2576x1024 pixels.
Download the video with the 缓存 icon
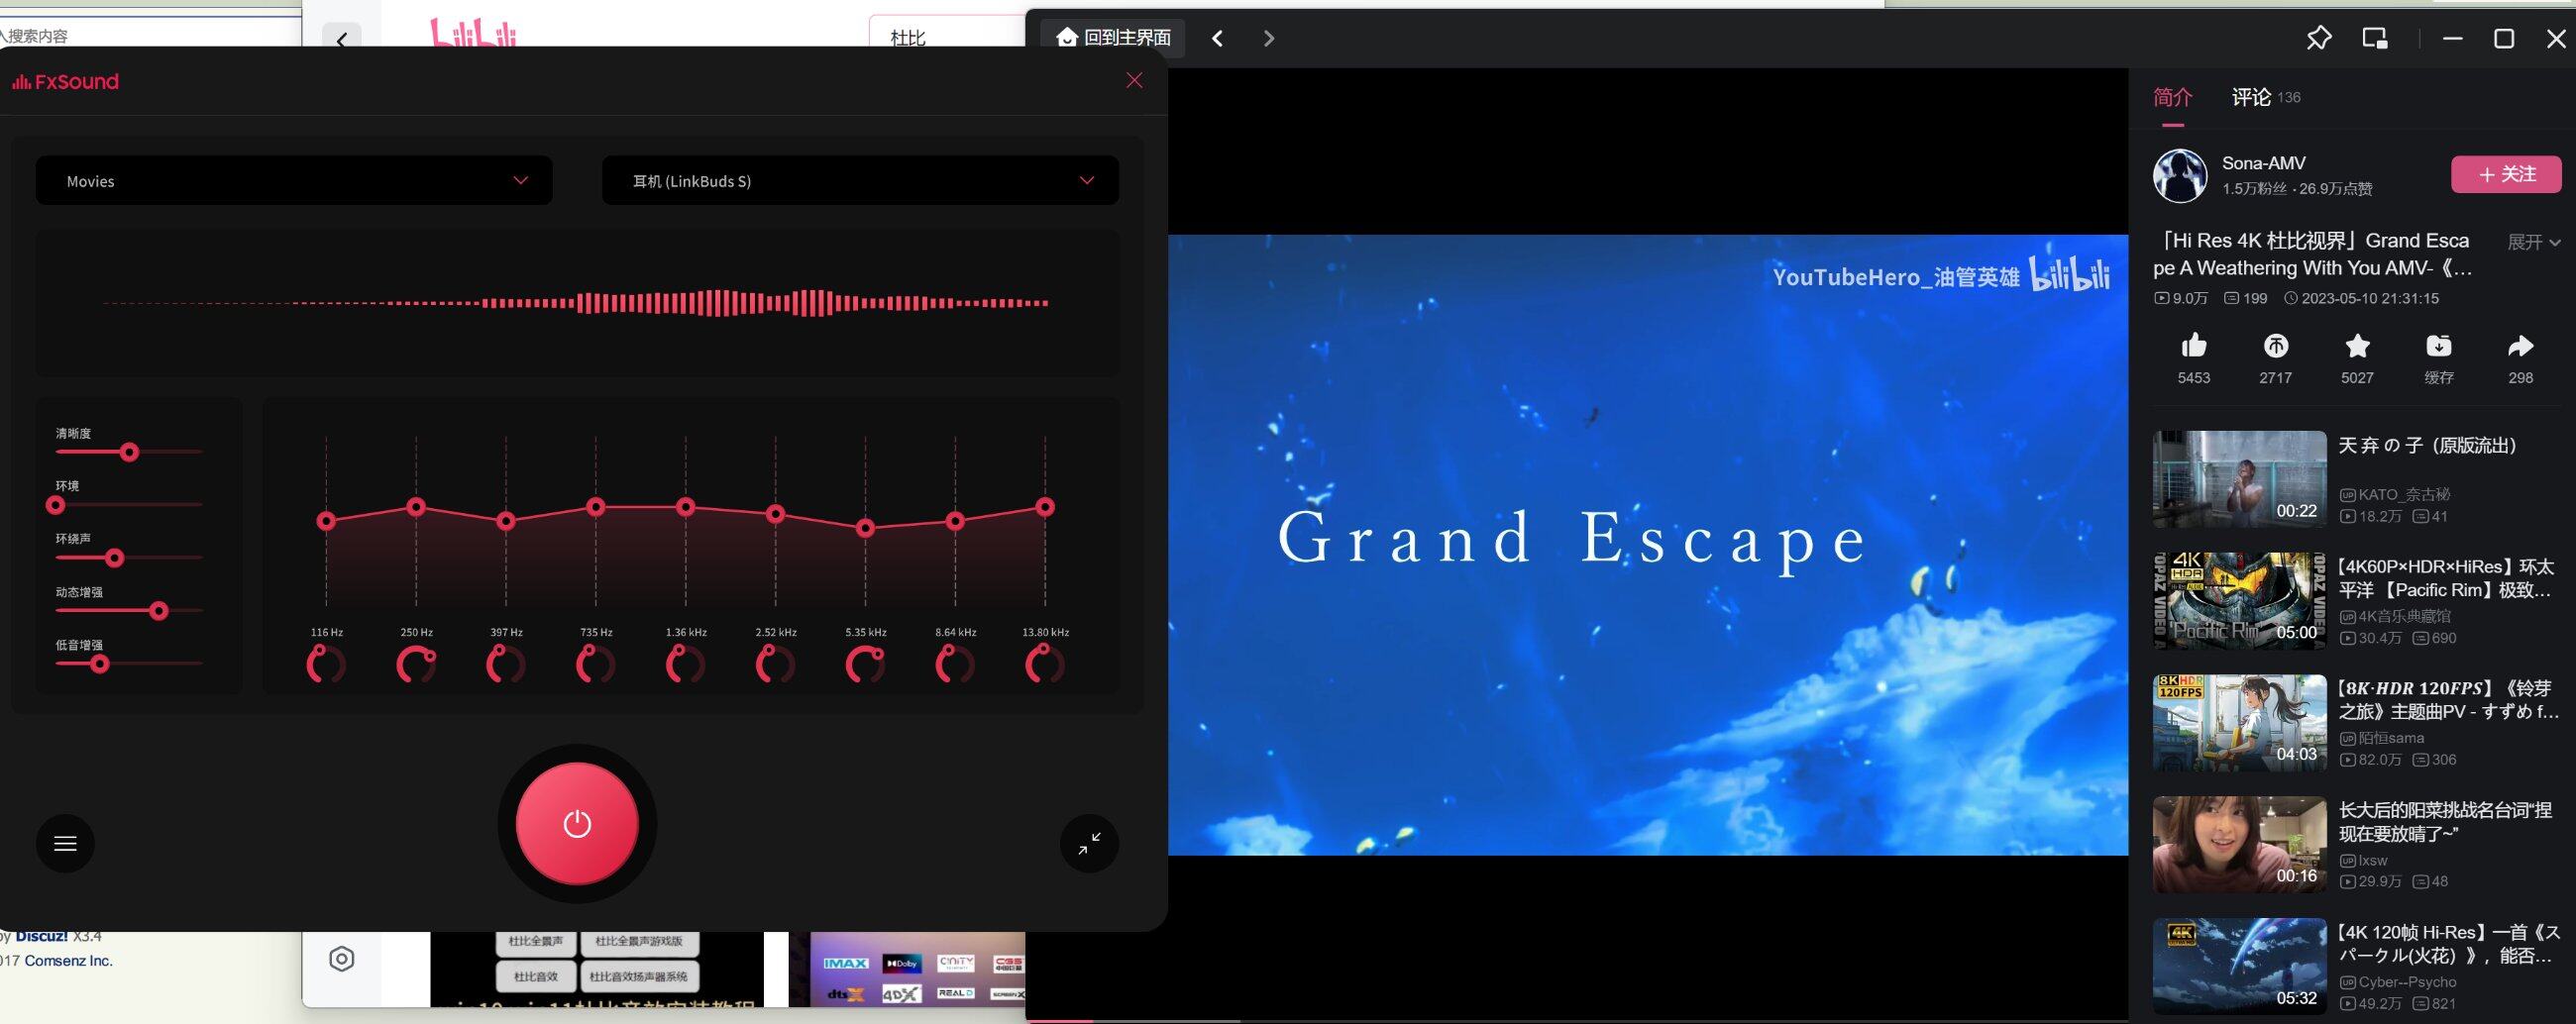coord(2439,346)
